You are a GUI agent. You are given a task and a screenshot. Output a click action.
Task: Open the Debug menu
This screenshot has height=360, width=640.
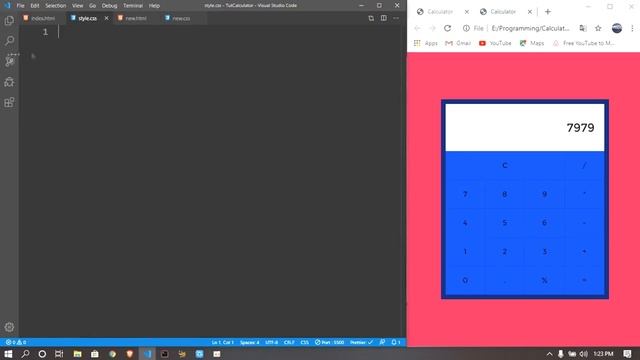pos(109,6)
